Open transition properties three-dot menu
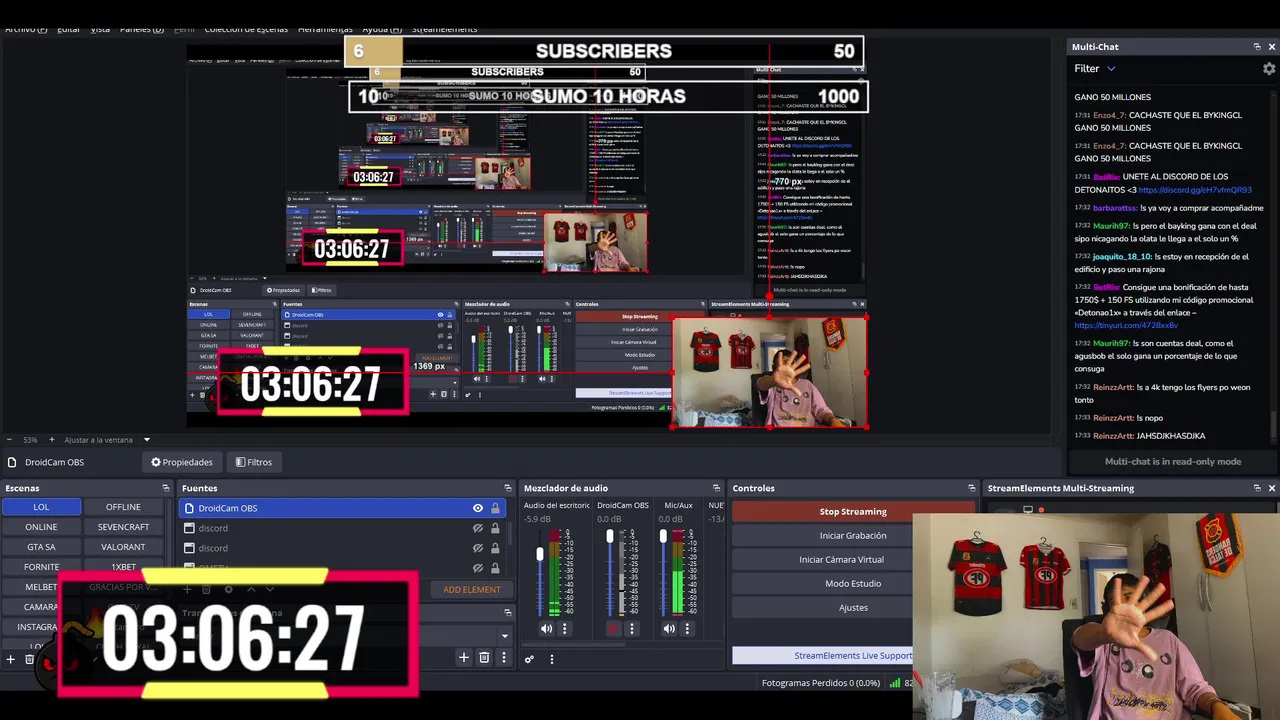Viewport: 1280px width, 720px height. click(504, 657)
